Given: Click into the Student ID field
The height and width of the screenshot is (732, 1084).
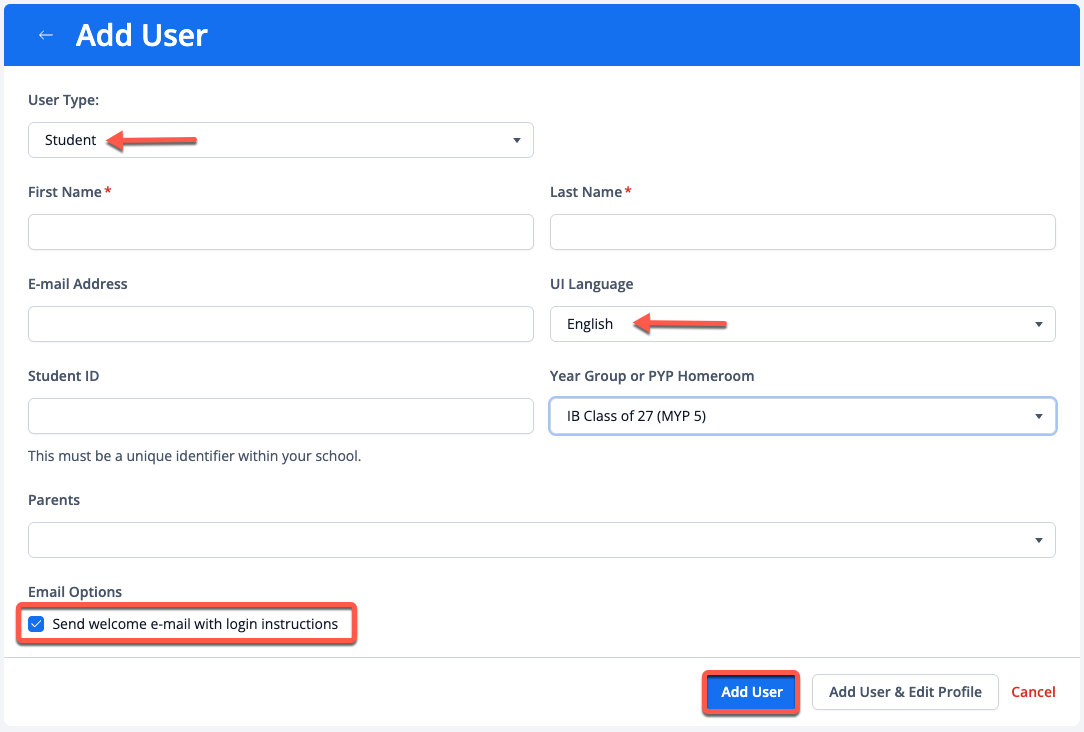Looking at the screenshot, I should (280, 416).
